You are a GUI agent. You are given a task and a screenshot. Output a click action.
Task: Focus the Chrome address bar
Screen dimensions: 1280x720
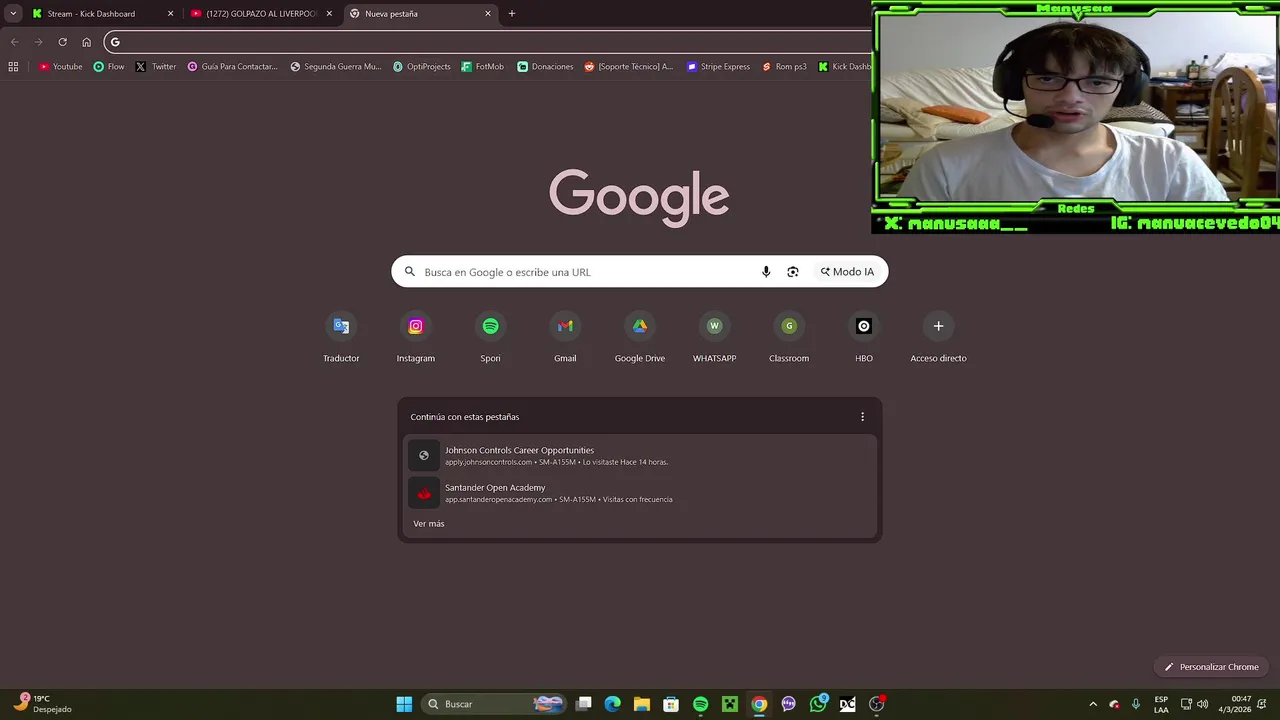click(490, 42)
